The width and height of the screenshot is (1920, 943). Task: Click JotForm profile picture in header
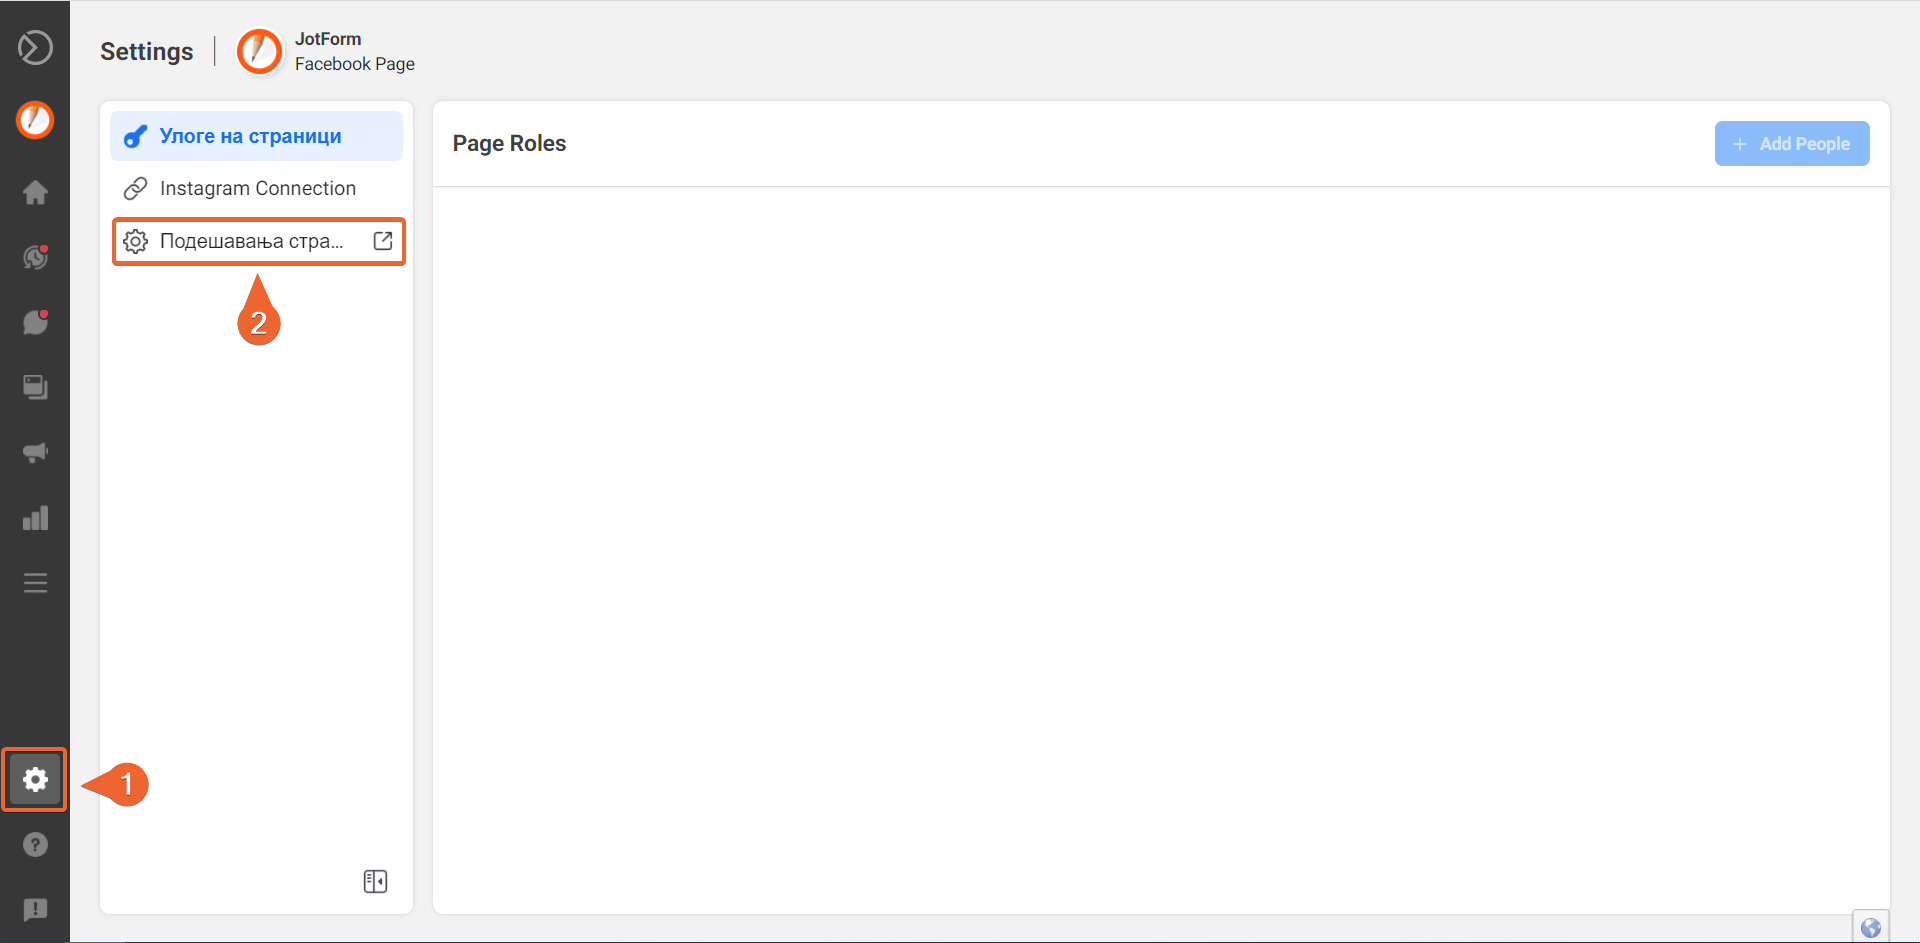[x=260, y=51]
